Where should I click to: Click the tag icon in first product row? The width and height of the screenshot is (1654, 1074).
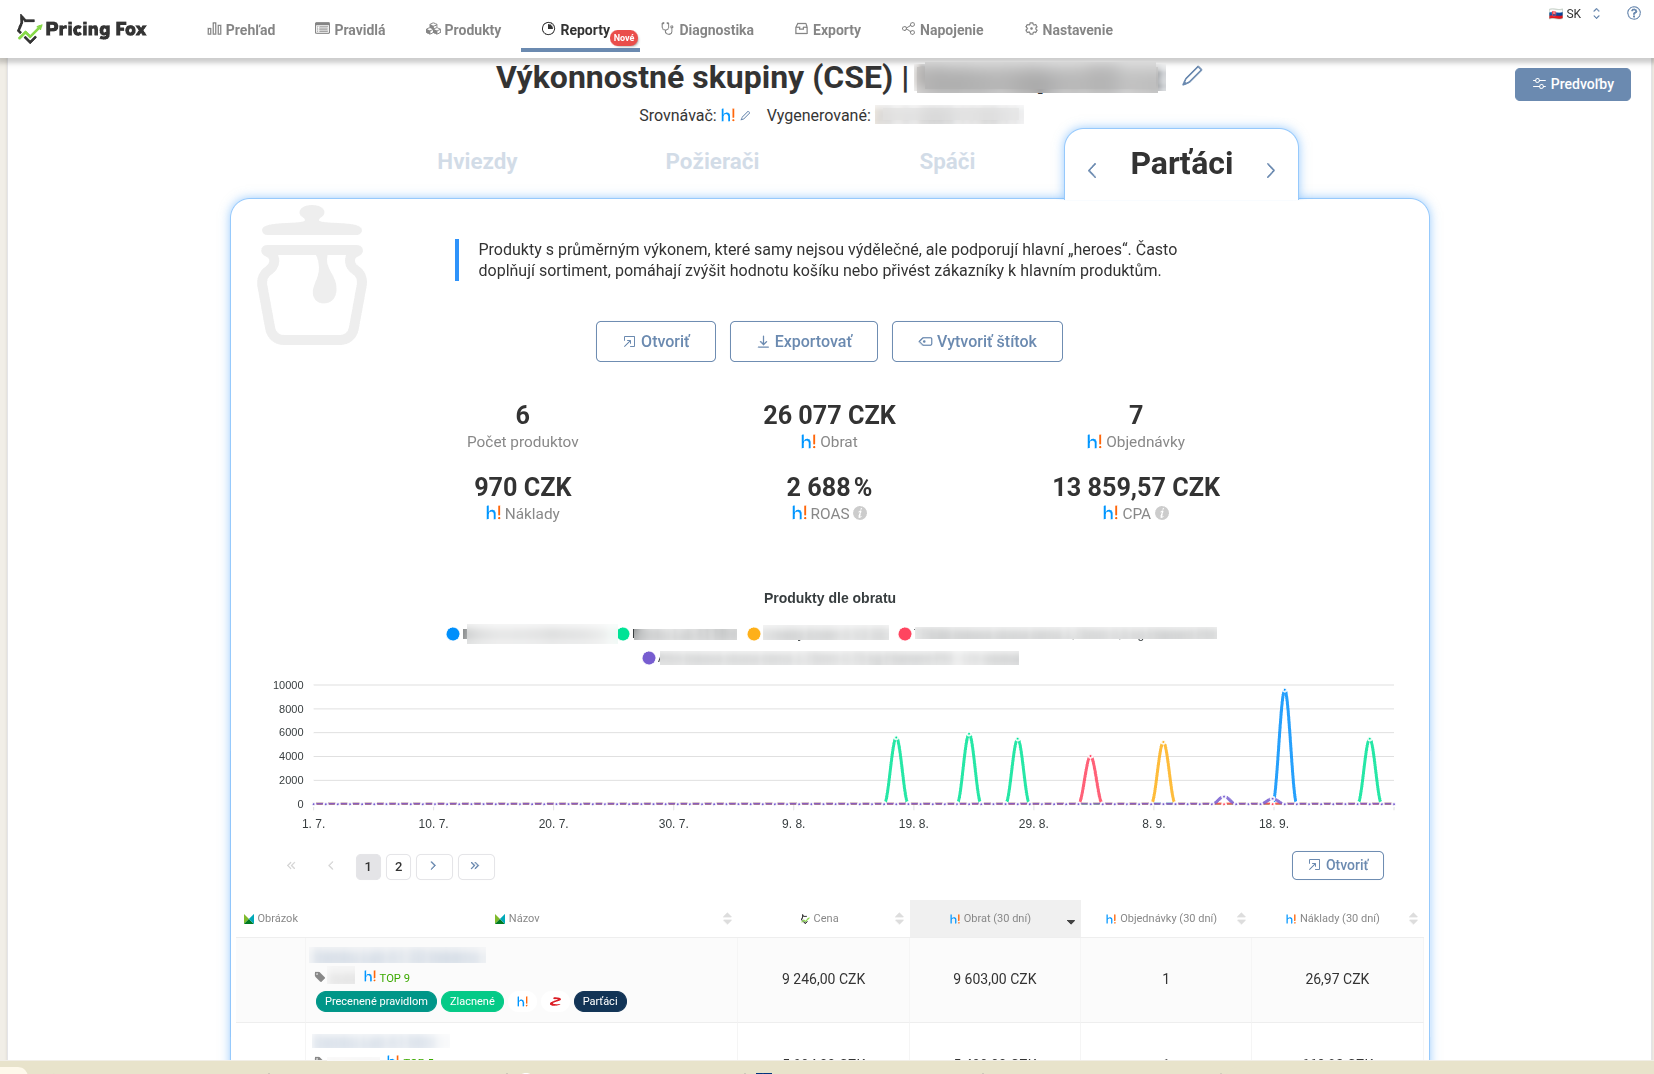[320, 977]
